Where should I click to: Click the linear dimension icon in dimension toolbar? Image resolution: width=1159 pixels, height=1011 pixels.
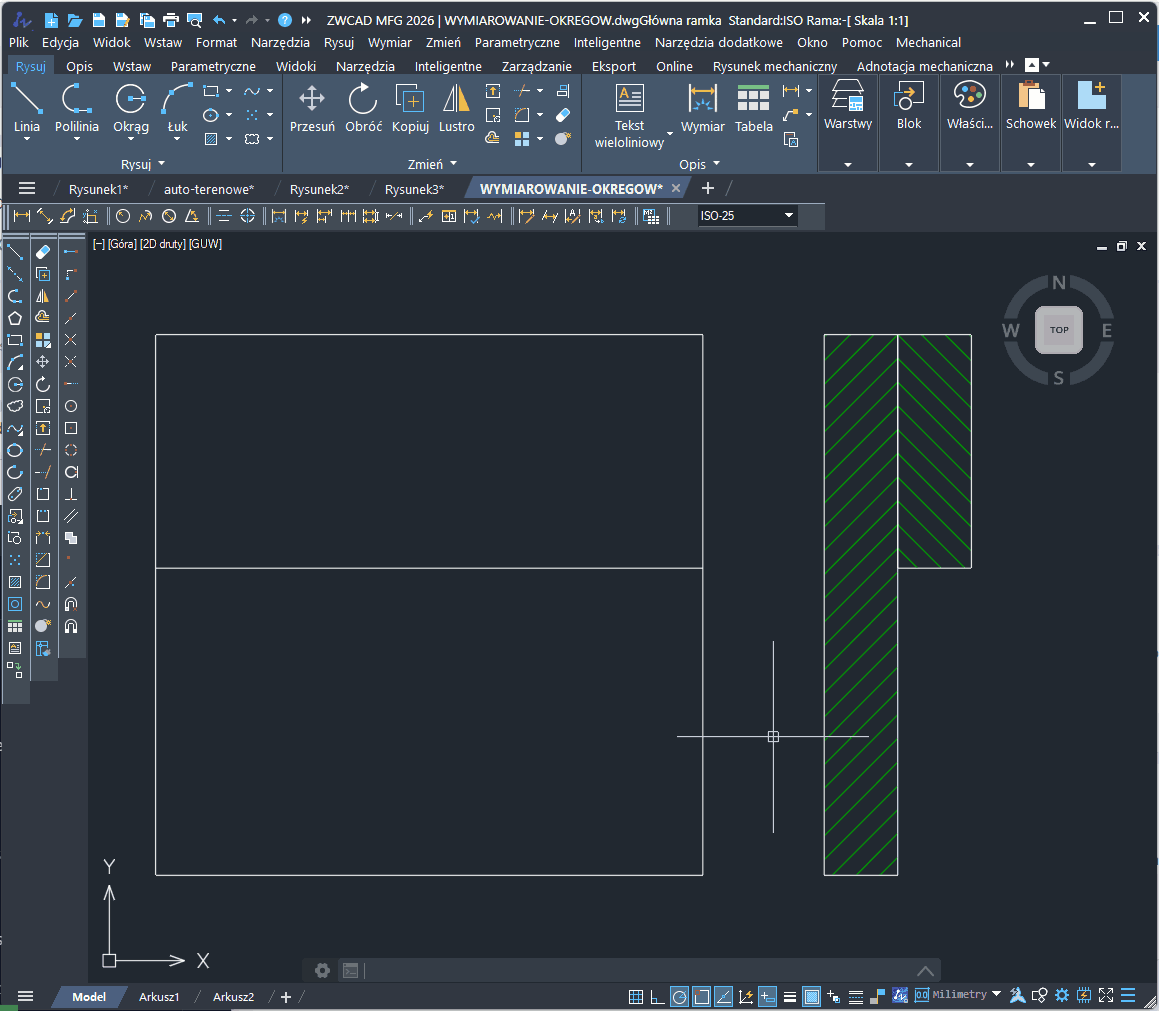click(x=22, y=216)
